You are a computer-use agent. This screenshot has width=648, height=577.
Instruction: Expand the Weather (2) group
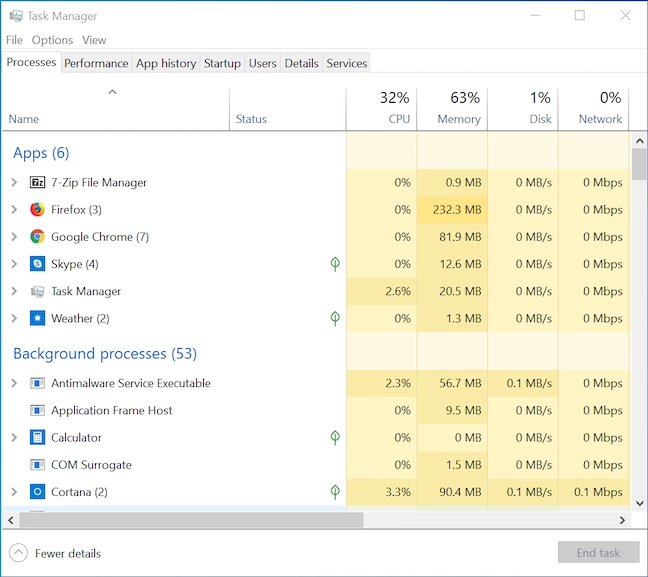coord(14,318)
